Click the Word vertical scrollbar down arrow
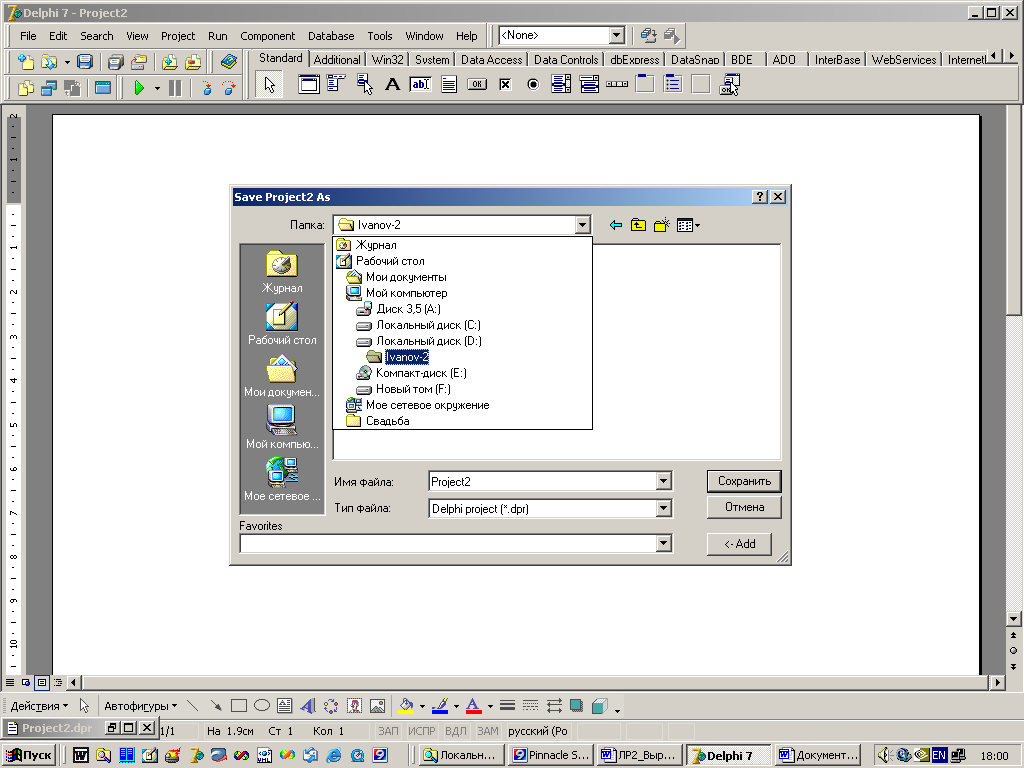 point(1013,618)
